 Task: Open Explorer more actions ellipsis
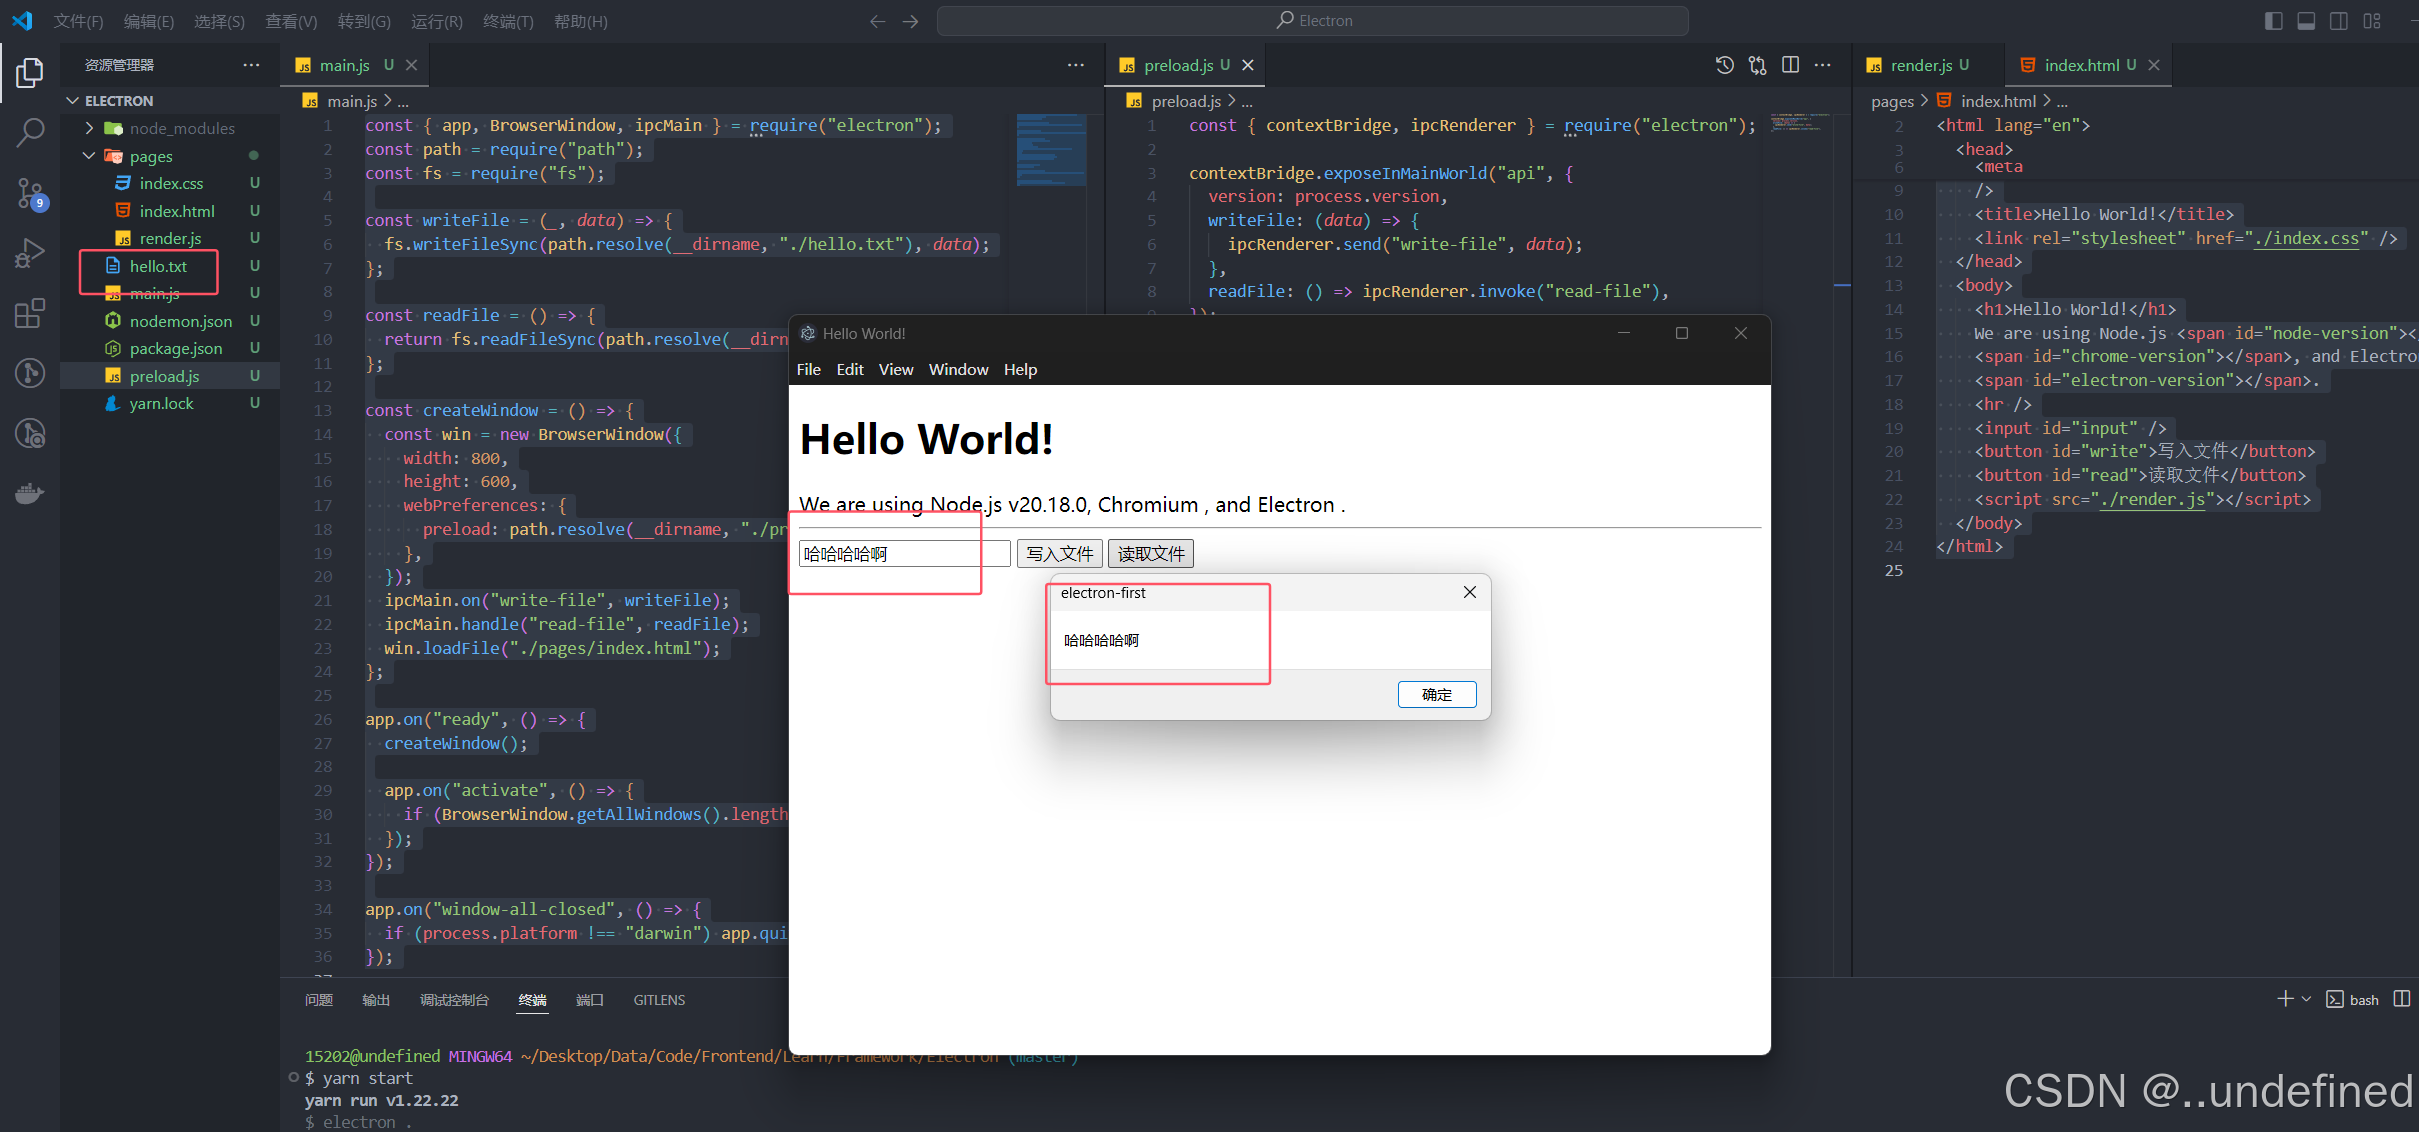tap(251, 65)
